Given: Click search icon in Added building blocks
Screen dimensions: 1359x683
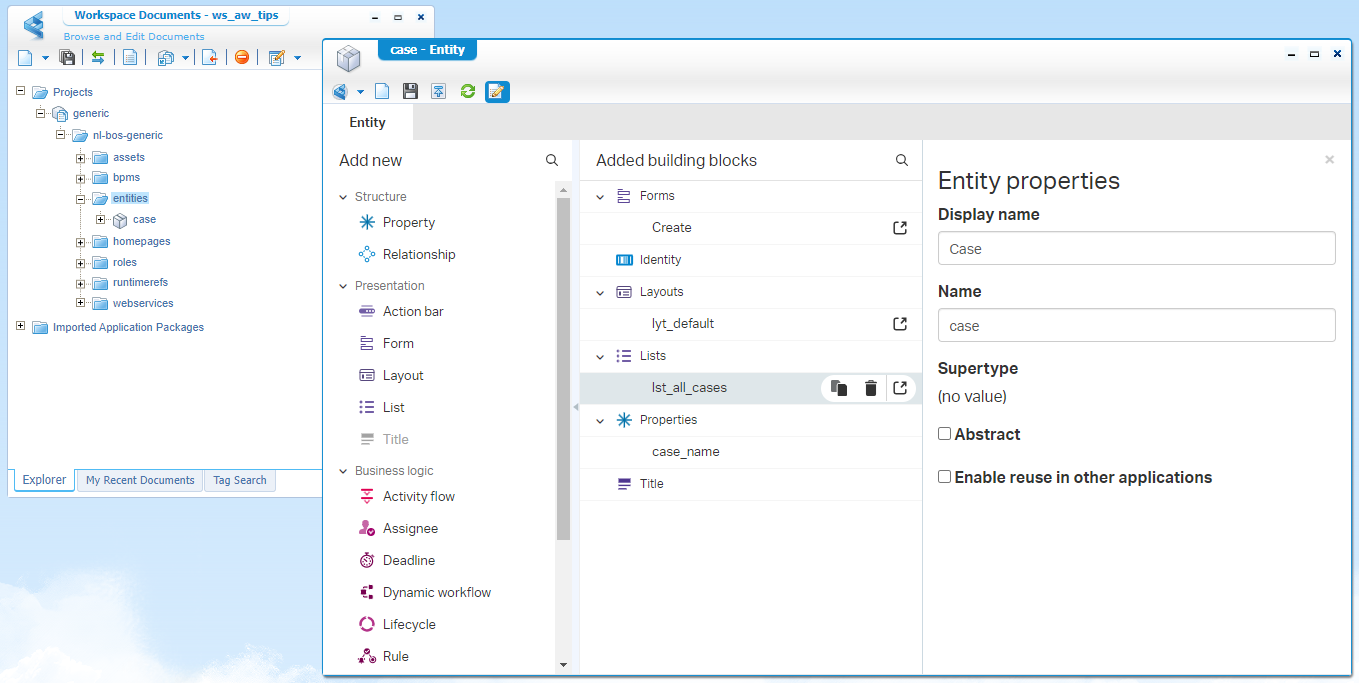Looking at the screenshot, I should point(902,160).
